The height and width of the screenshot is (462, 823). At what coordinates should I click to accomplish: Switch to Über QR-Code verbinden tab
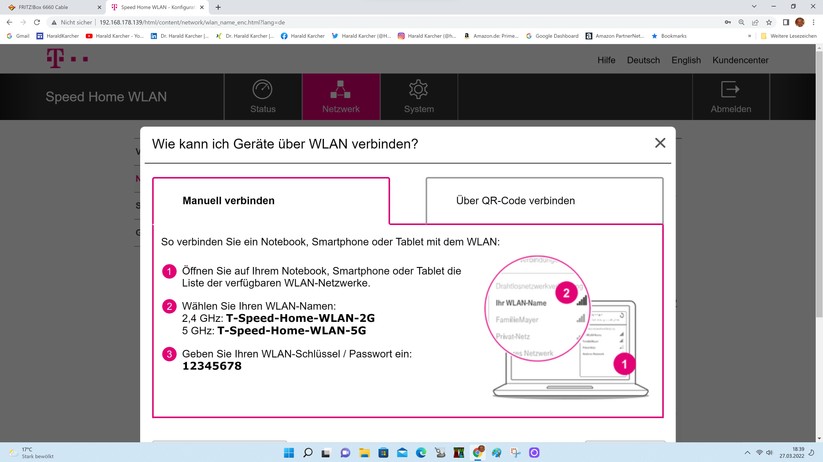pos(544,201)
